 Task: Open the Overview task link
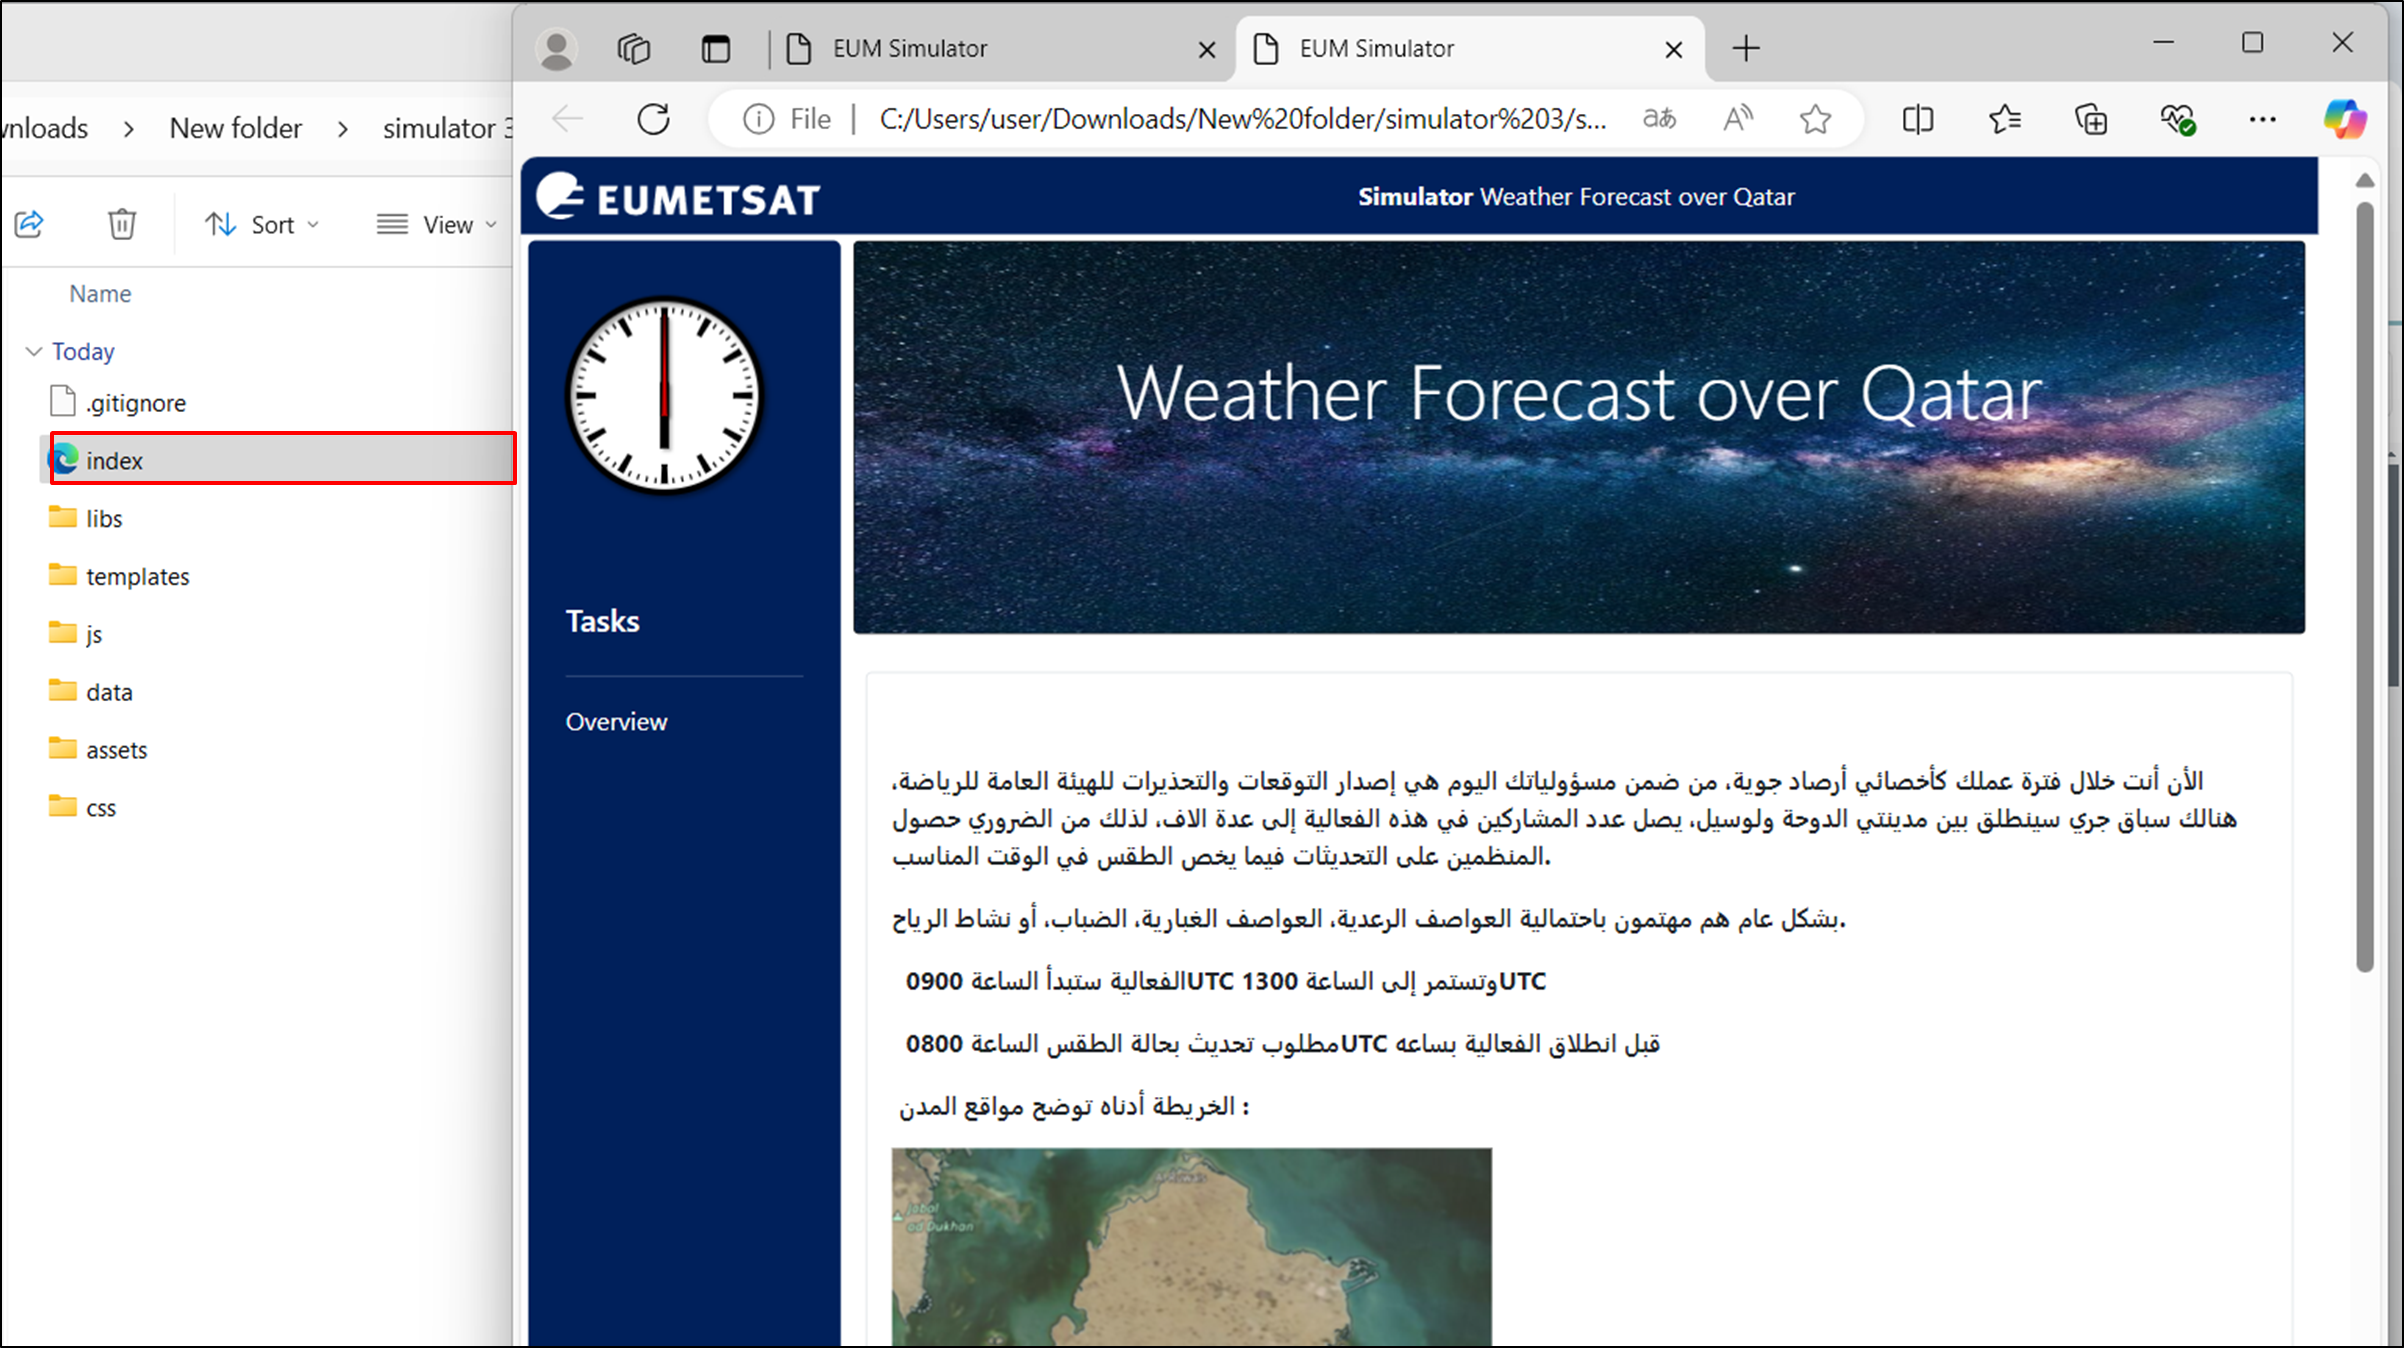coord(616,722)
